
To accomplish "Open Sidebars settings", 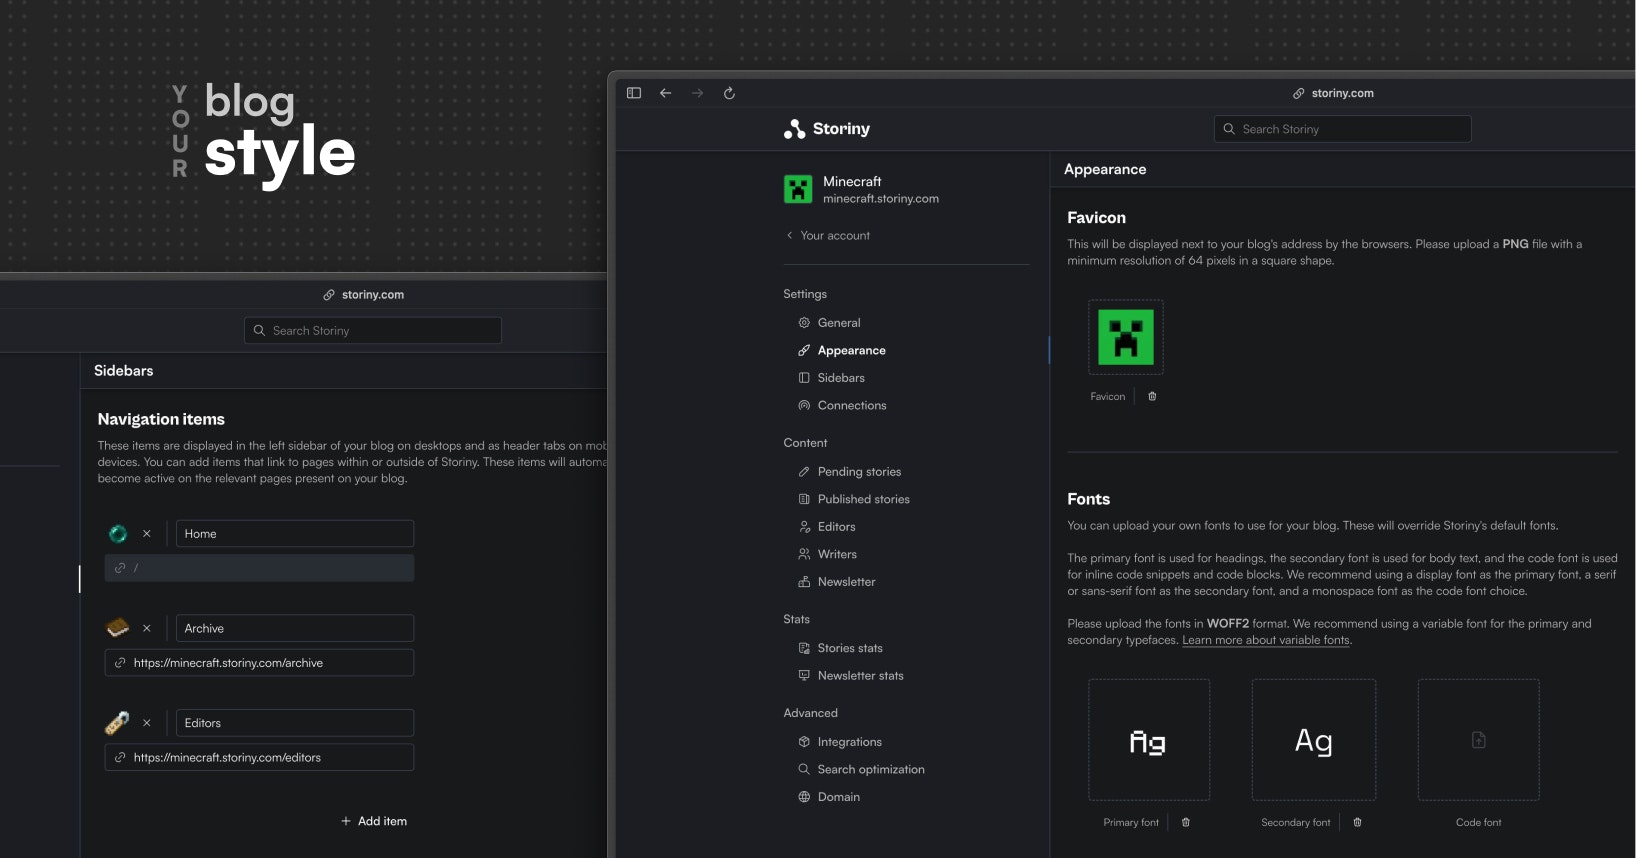I will click(x=831, y=378).
